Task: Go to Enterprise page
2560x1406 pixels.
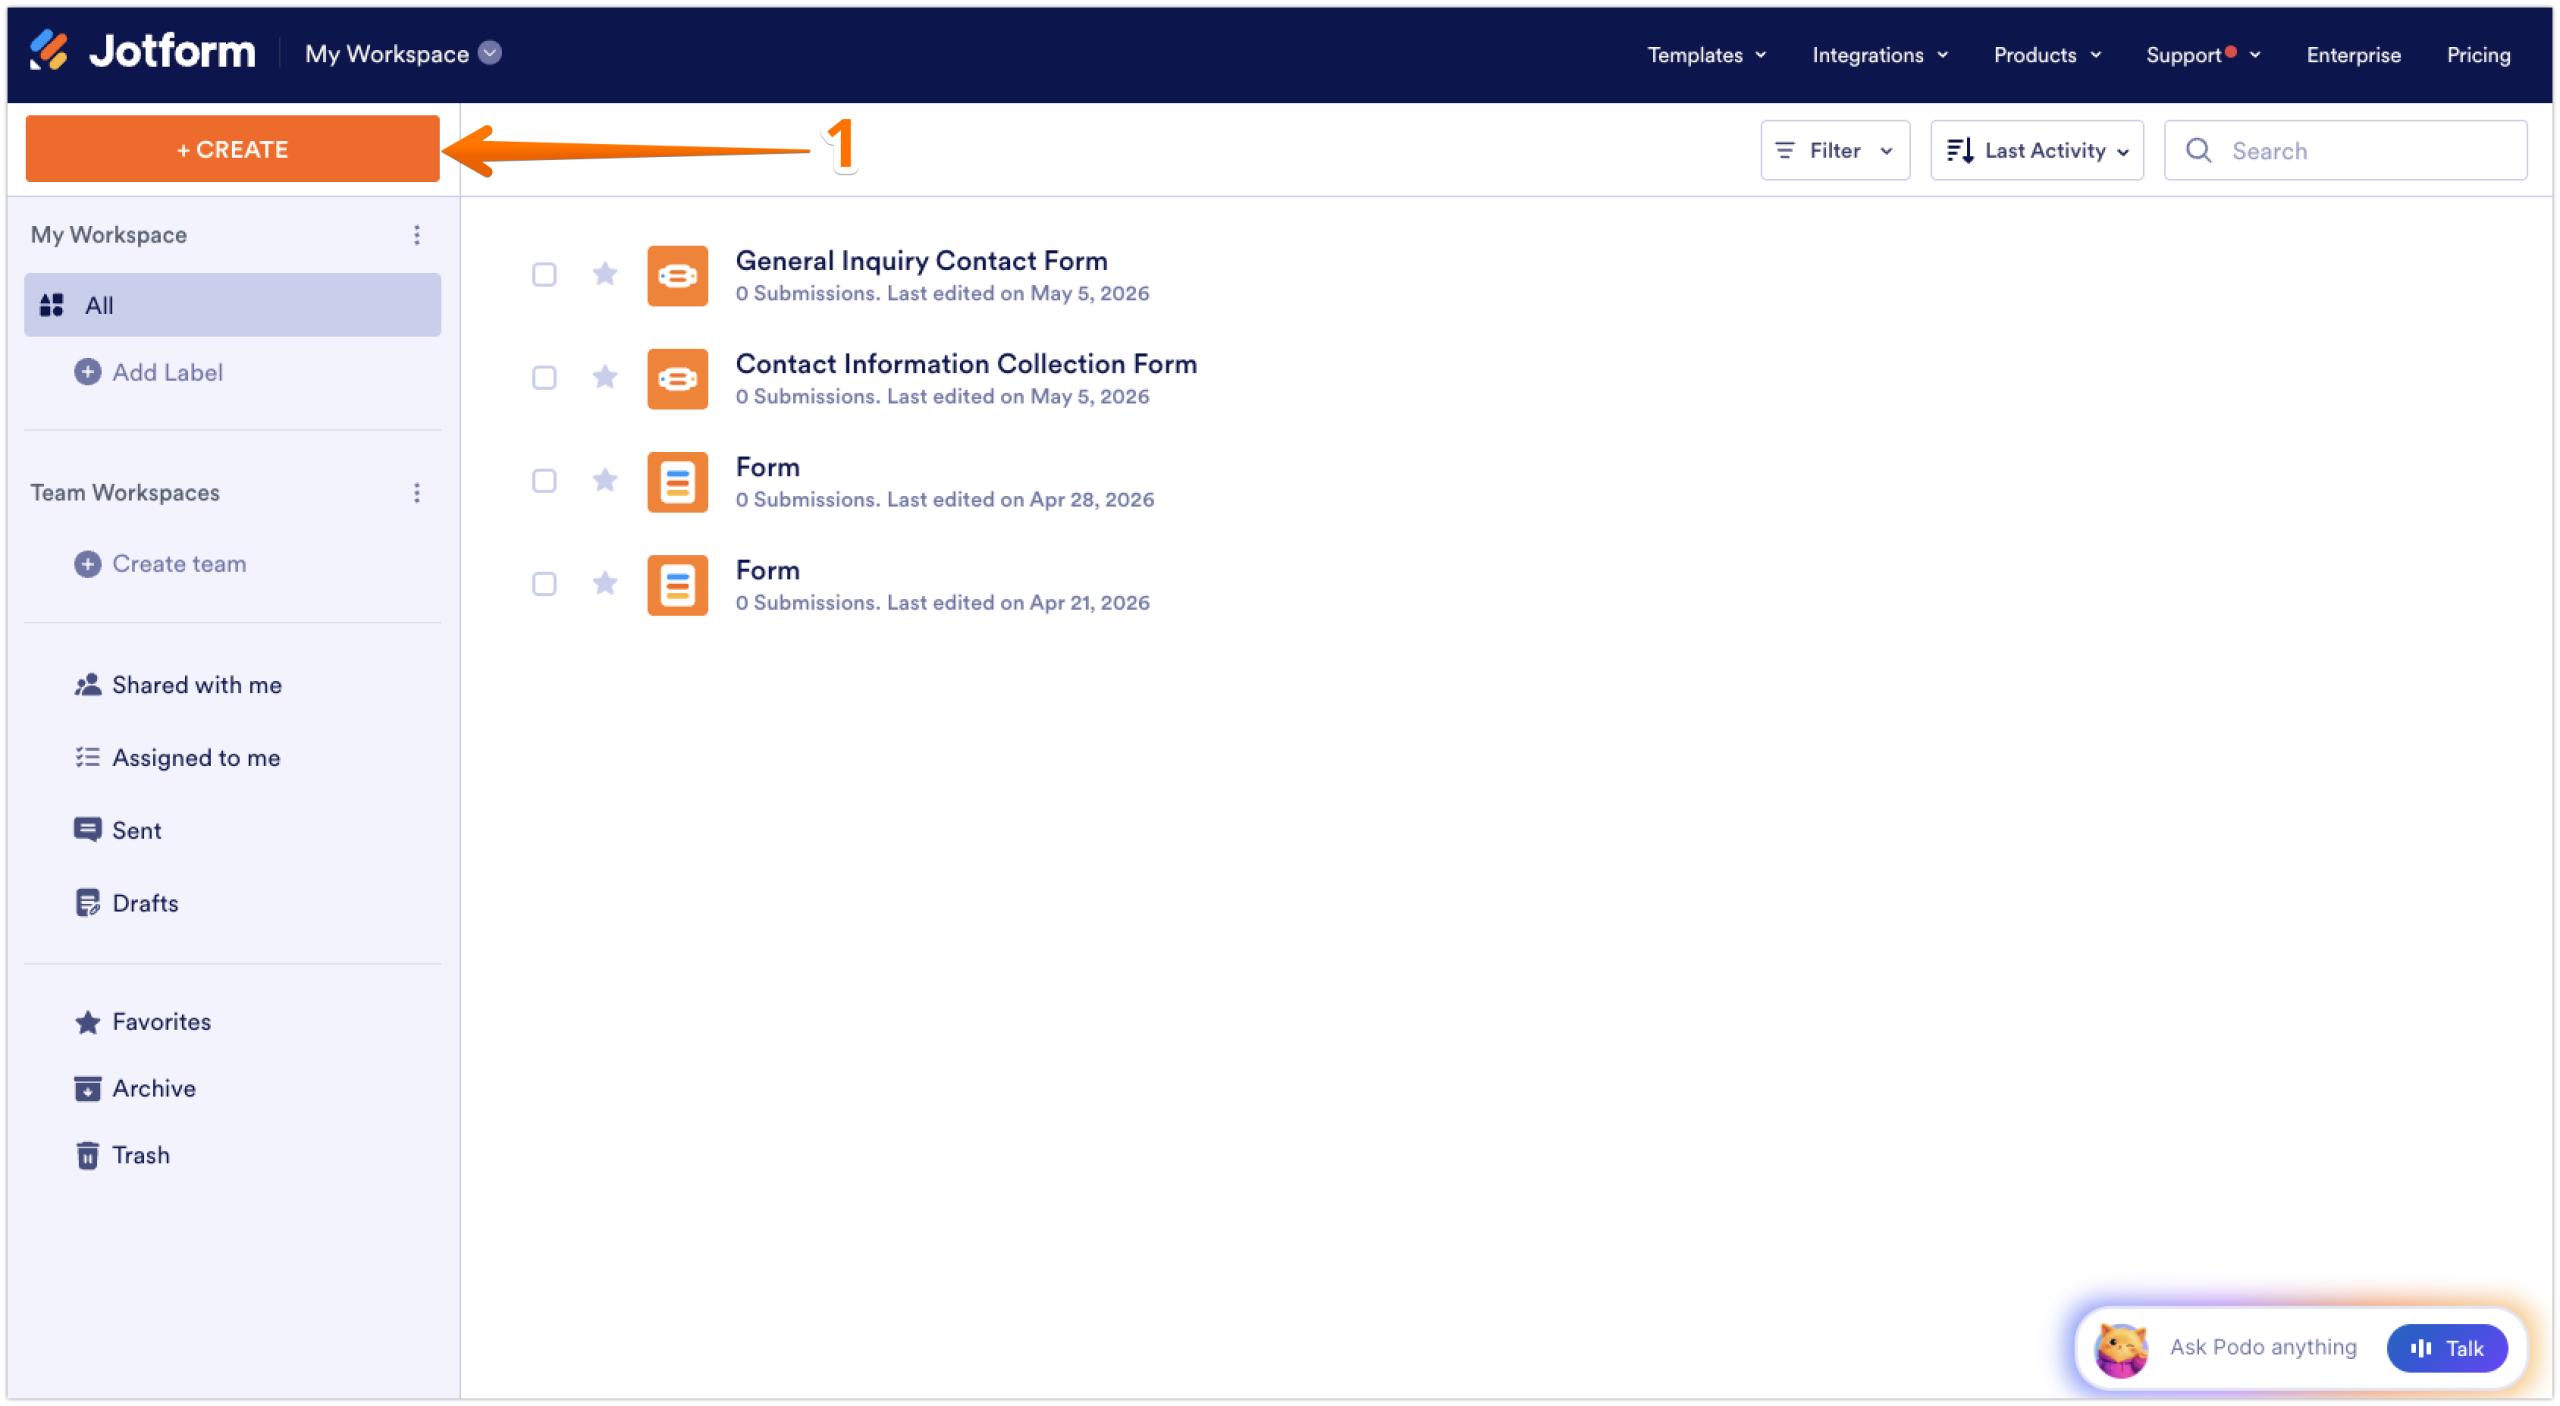Action: pos(2353,55)
